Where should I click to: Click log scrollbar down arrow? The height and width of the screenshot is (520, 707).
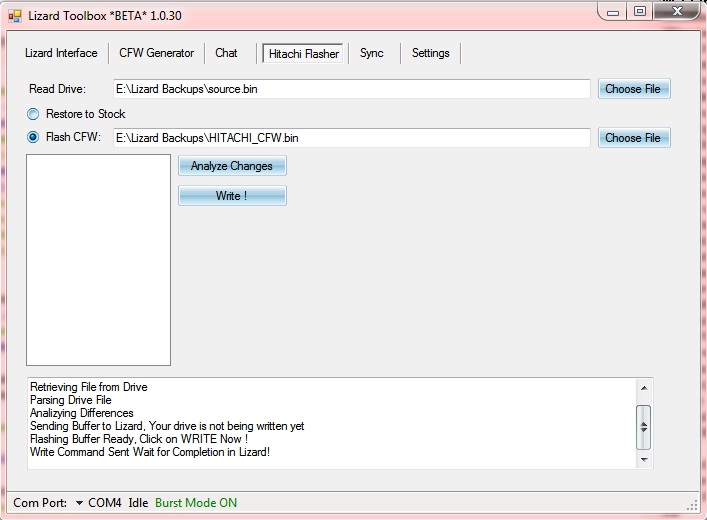click(644, 460)
